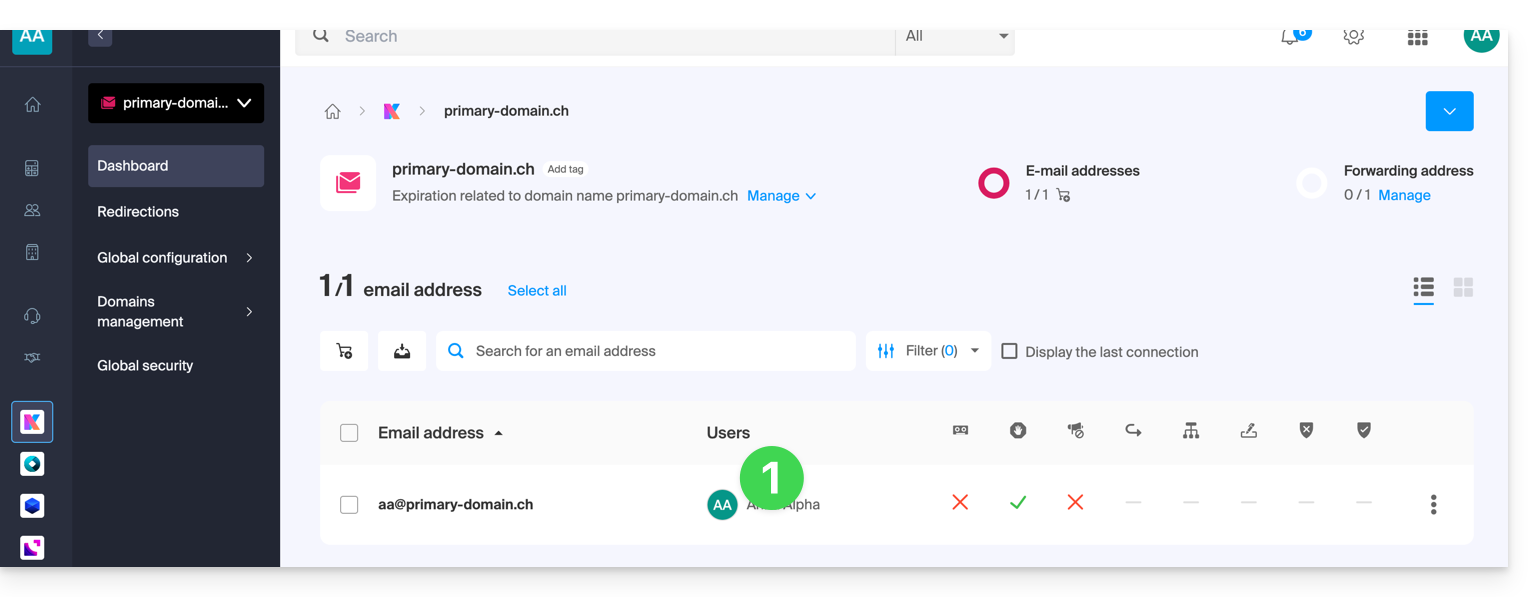Open the apps grid icon
Viewport: 1538px width, 597px height.
(1417, 38)
